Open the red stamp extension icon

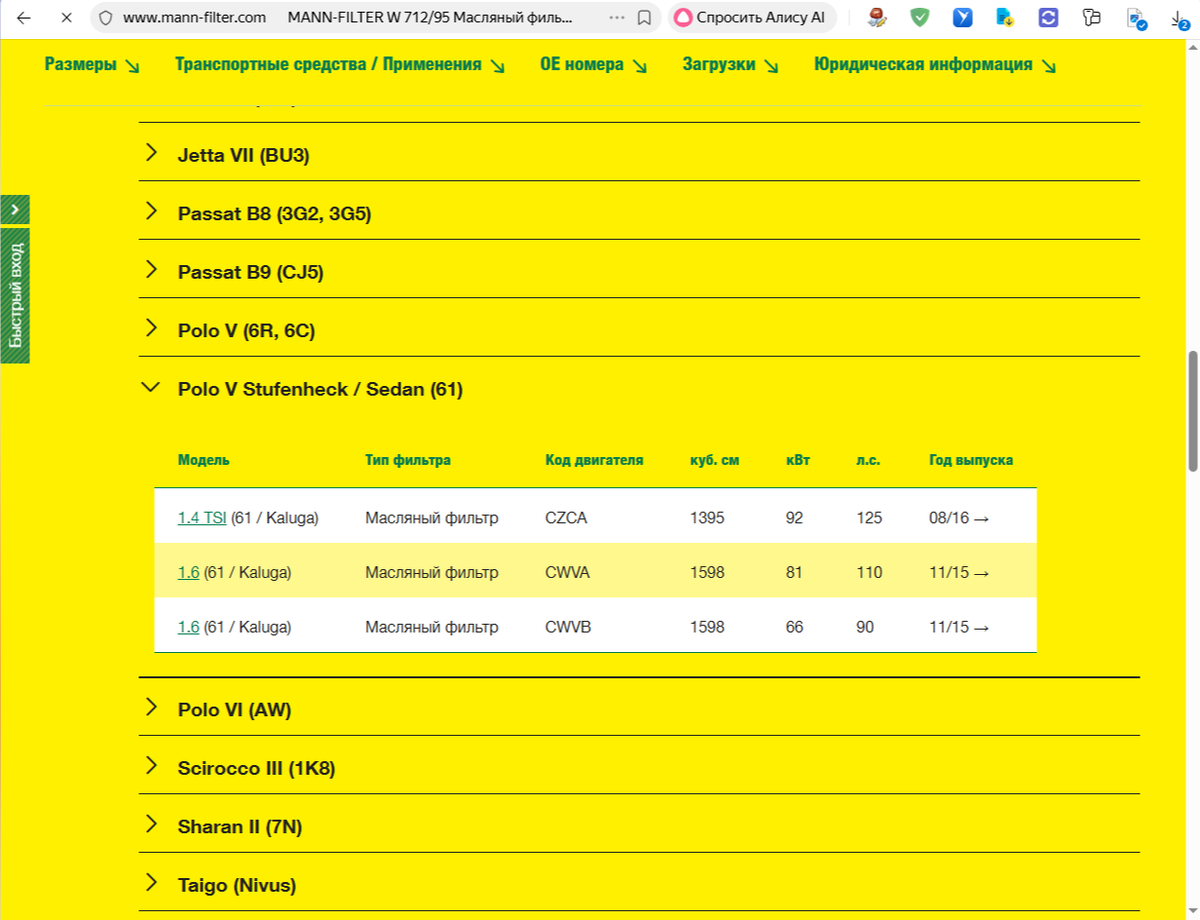pos(877,18)
